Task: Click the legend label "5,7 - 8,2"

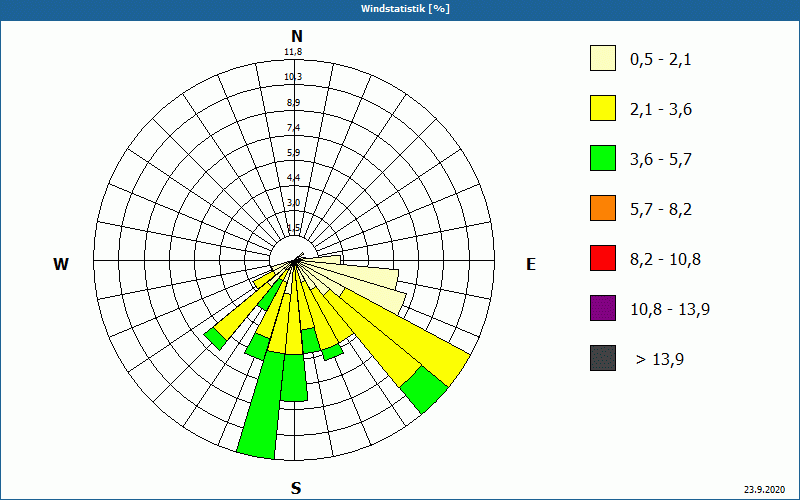Action: pos(661,210)
